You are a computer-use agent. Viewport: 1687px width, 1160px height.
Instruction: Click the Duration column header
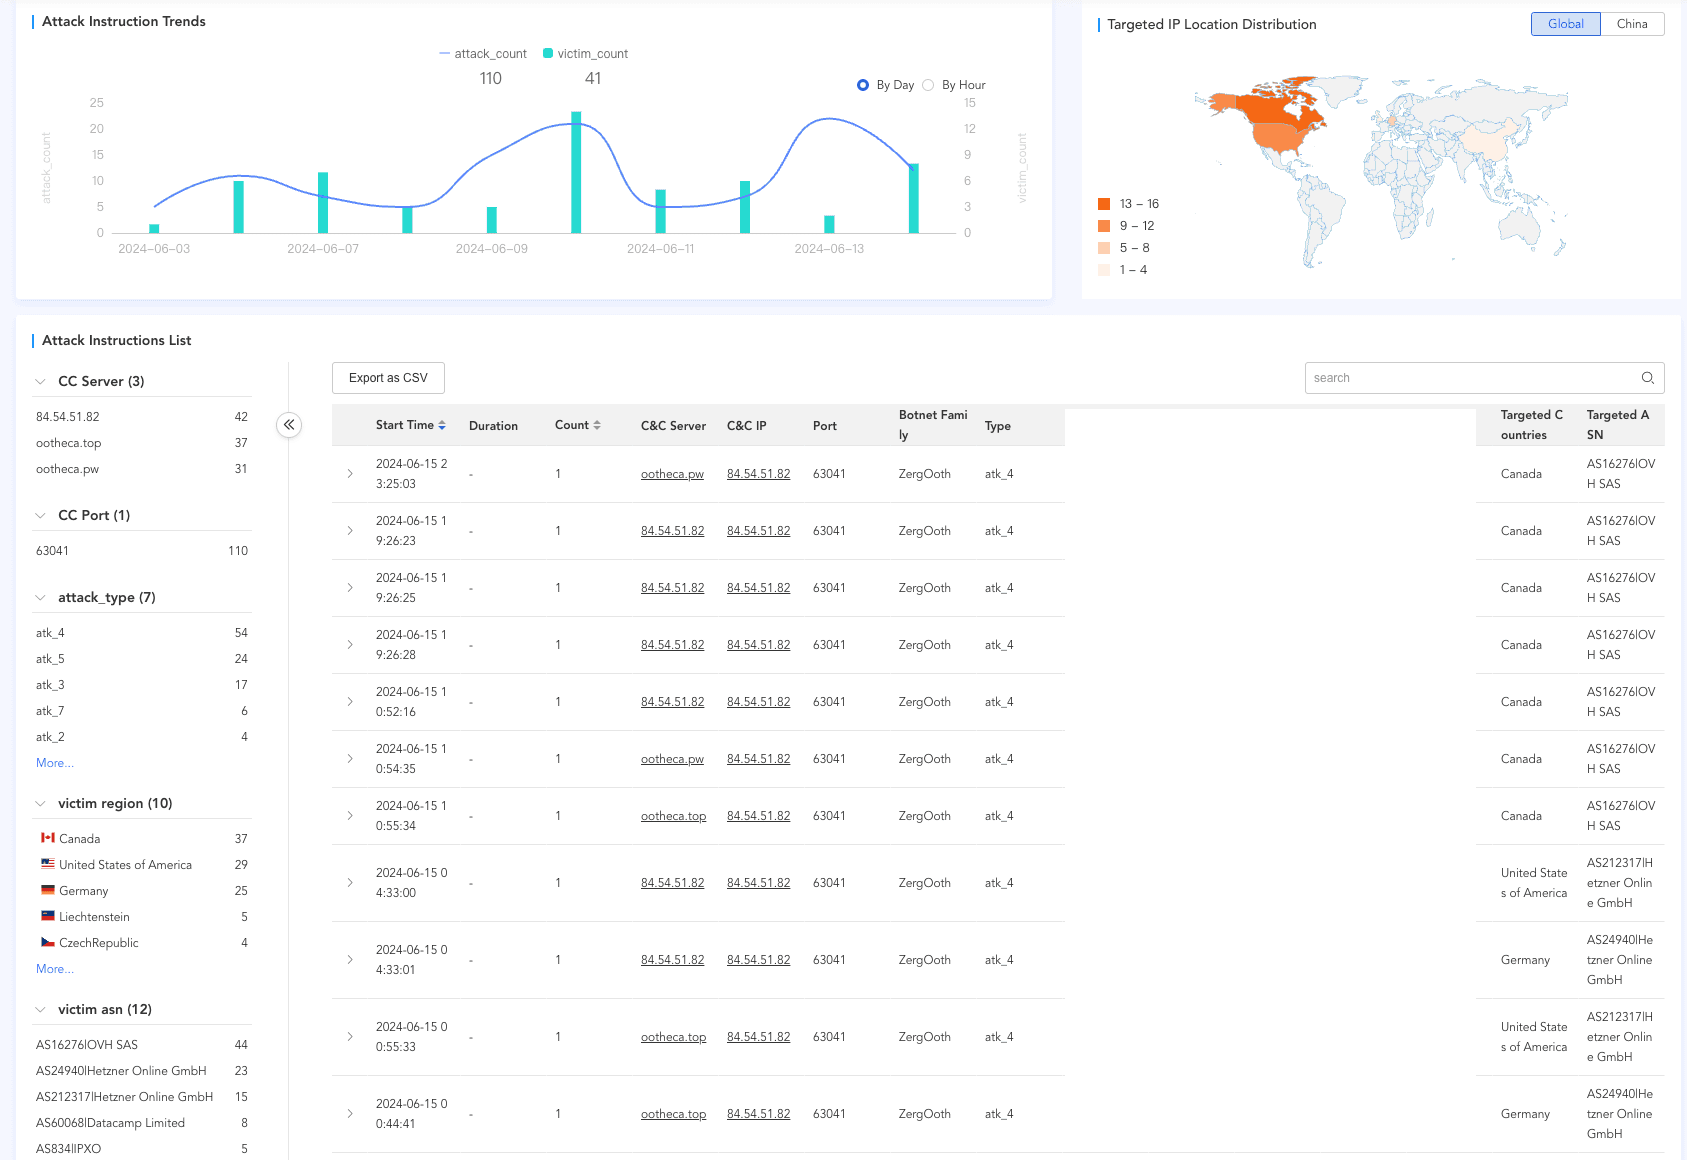pyautogui.click(x=493, y=426)
